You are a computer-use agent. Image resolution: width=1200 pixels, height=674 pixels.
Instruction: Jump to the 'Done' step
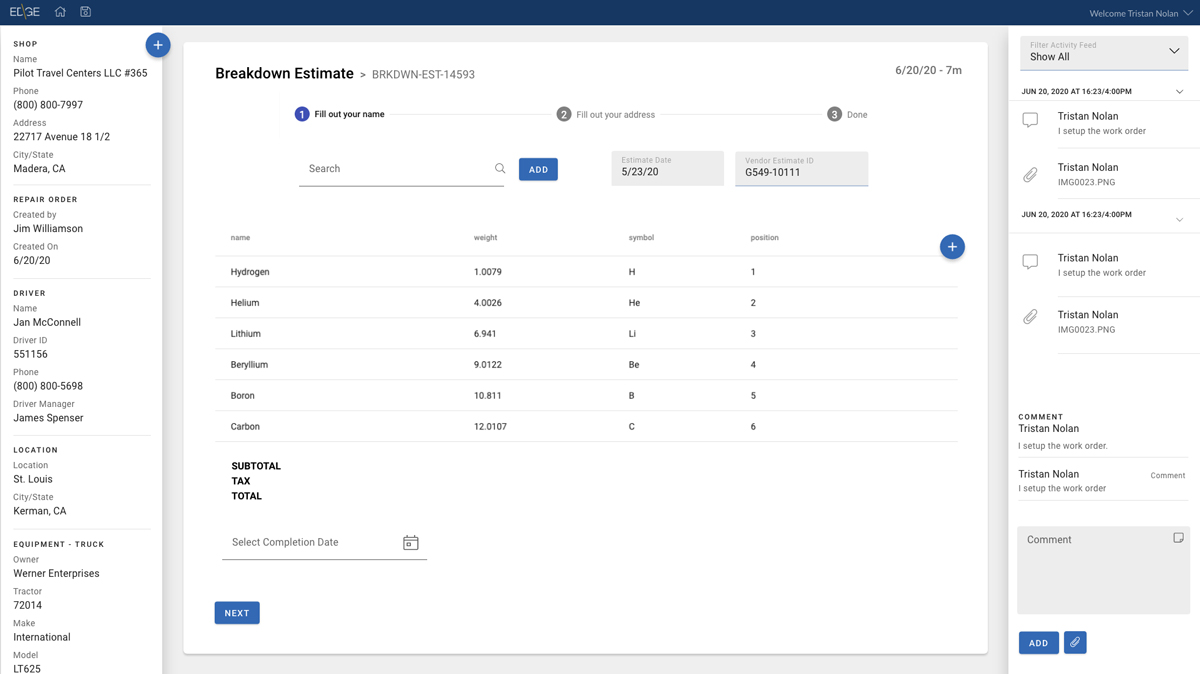coord(847,115)
